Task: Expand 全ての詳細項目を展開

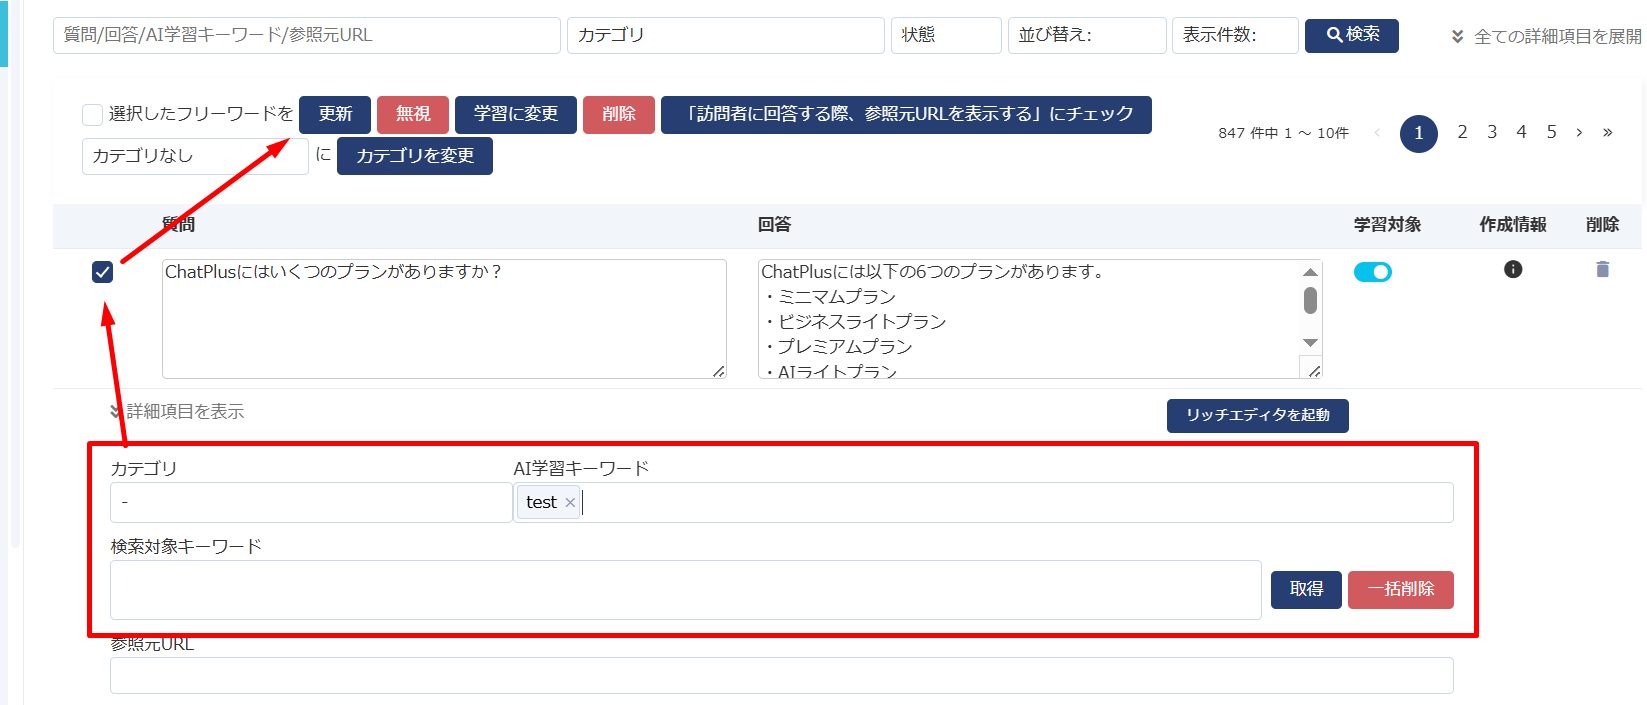Action: 1546,36
